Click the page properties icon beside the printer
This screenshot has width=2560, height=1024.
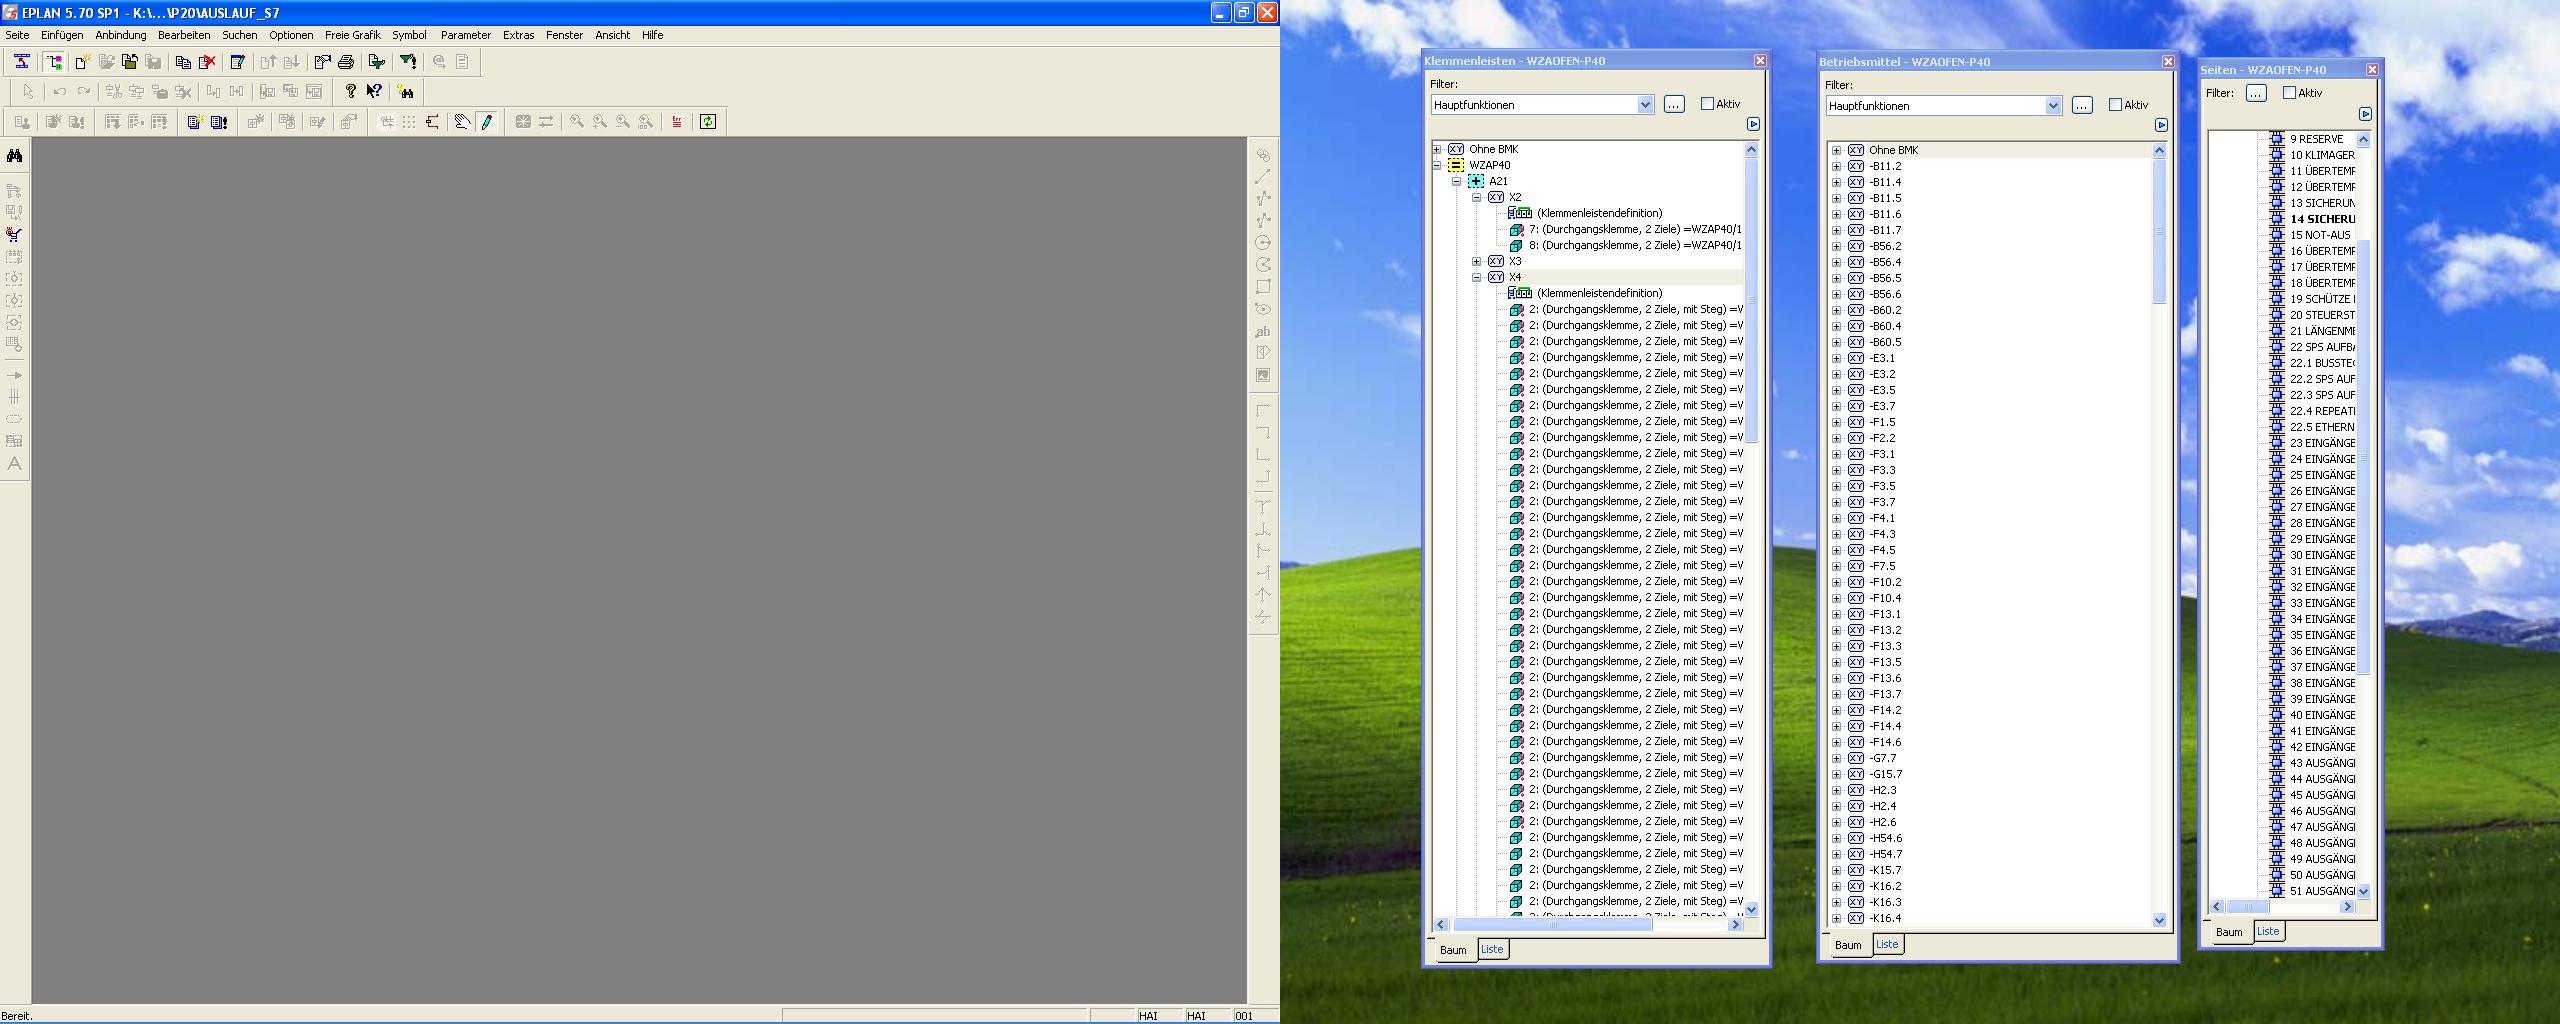[x=322, y=62]
